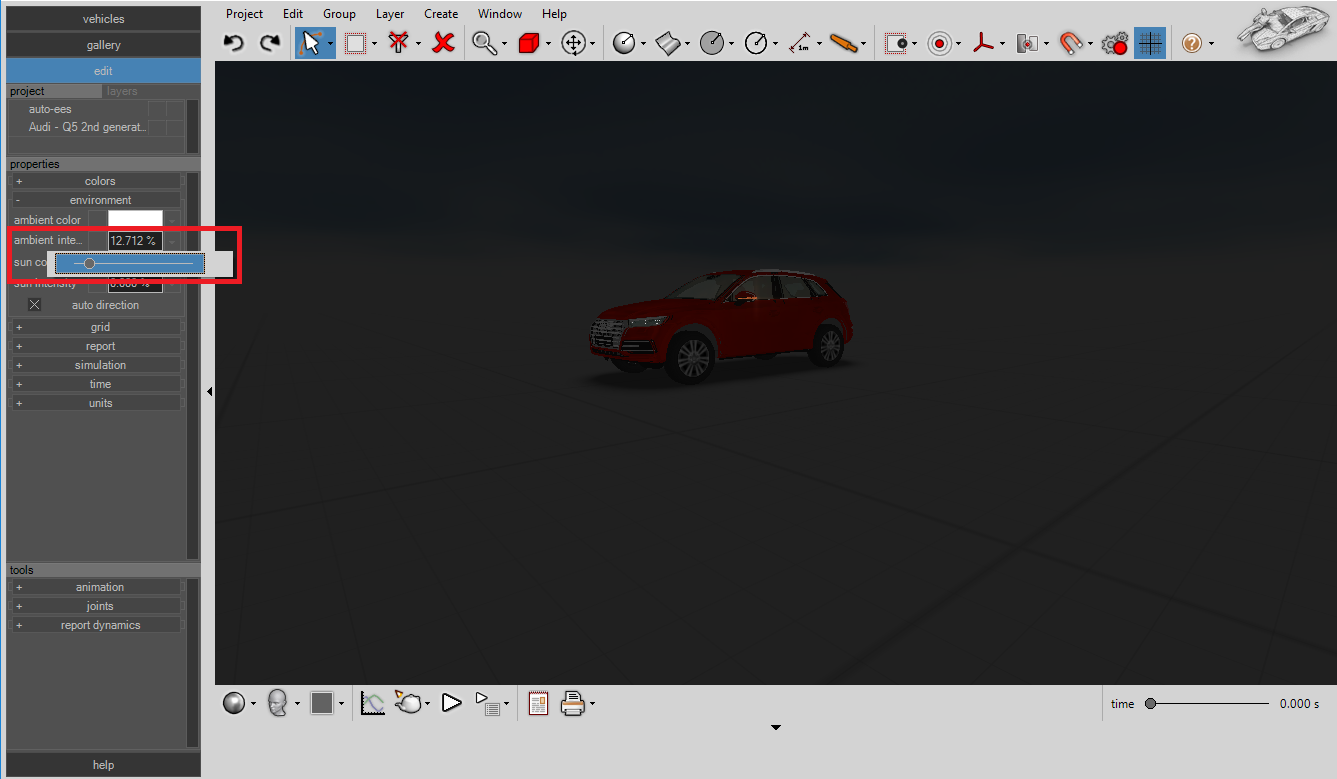The image size is (1337, 779).
Task: Click the gray square color button
Action: [322, 703]
